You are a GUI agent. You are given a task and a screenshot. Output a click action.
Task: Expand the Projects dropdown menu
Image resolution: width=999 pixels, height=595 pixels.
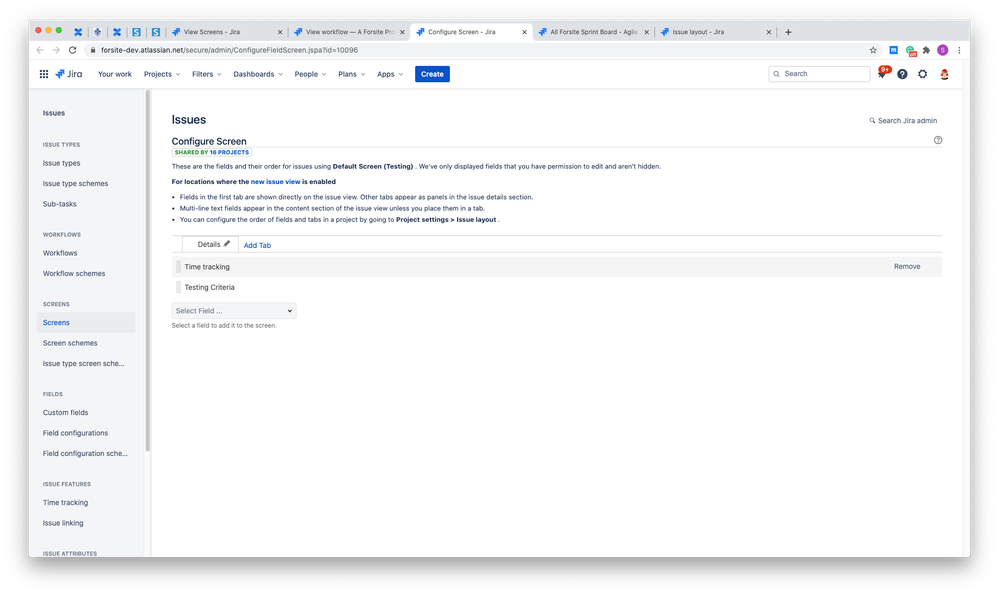coord(162,75)
